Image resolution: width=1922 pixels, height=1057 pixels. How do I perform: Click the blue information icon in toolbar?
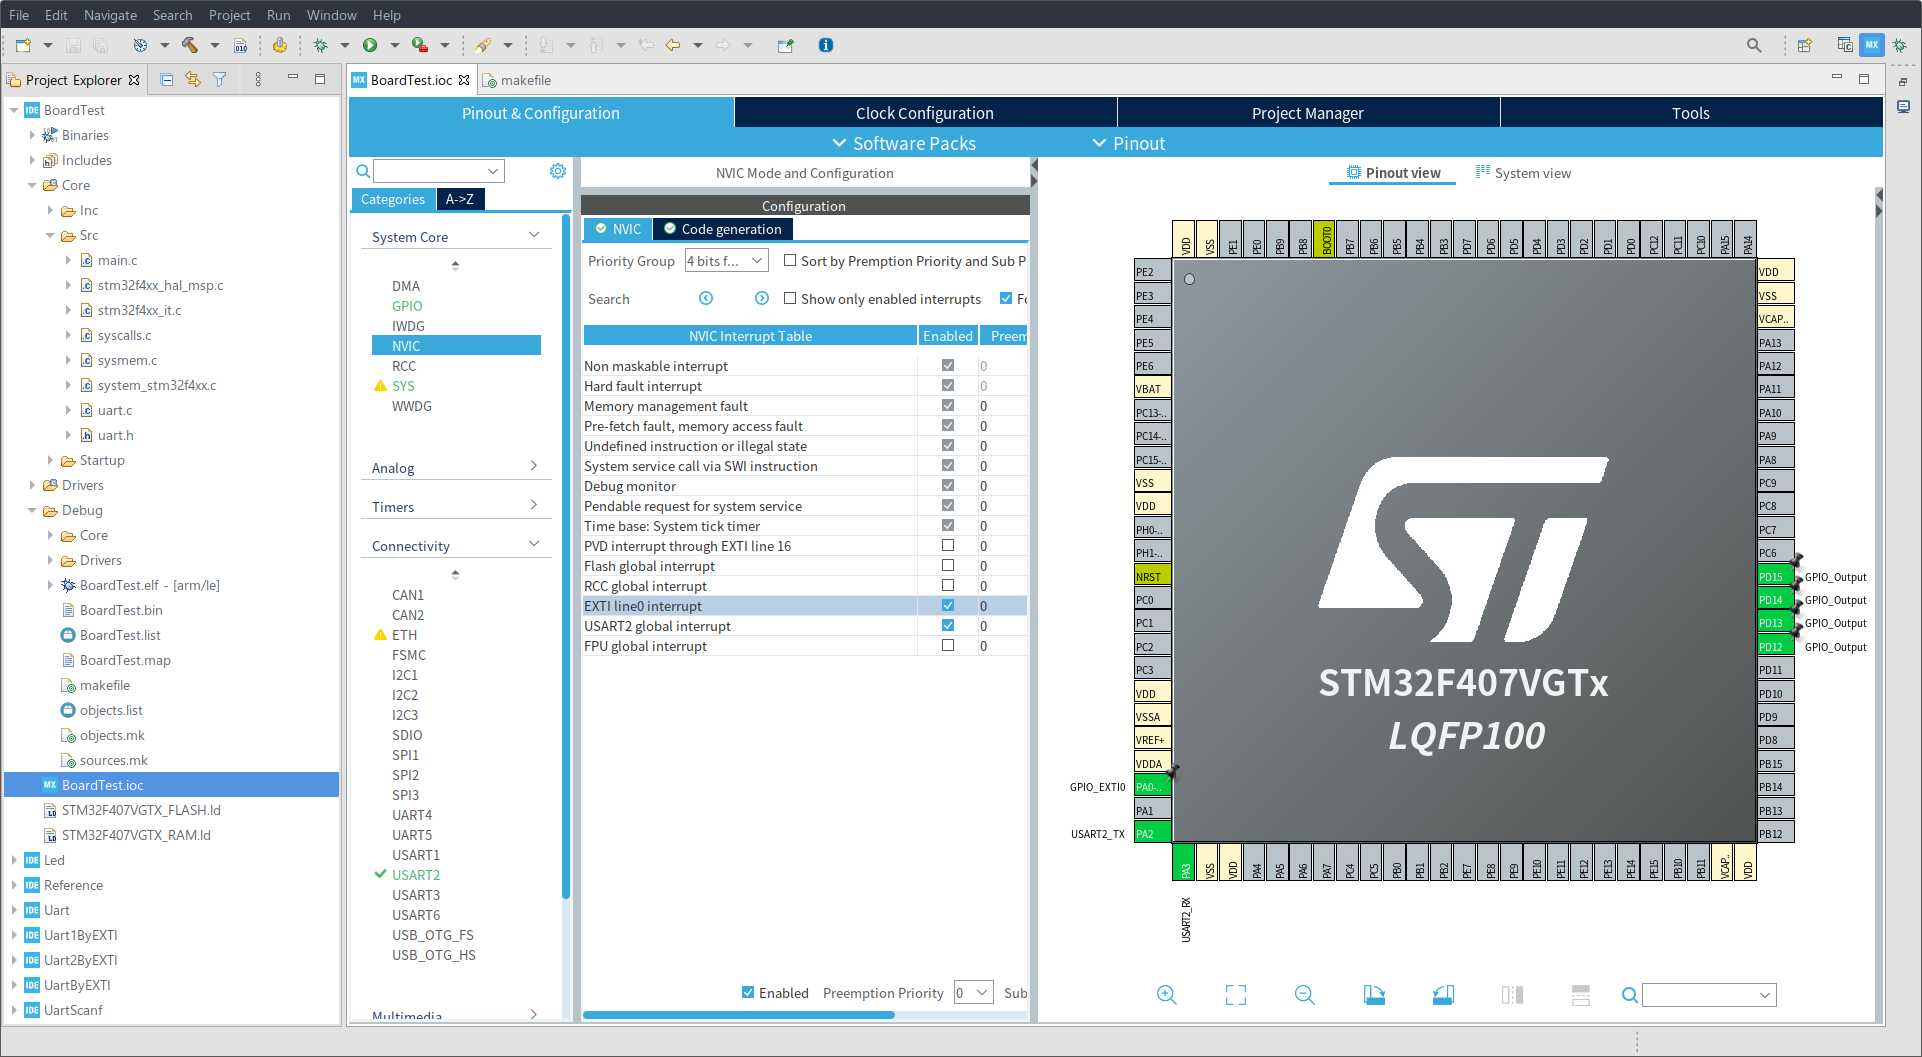pyautogui.click(x=826, y=45)
